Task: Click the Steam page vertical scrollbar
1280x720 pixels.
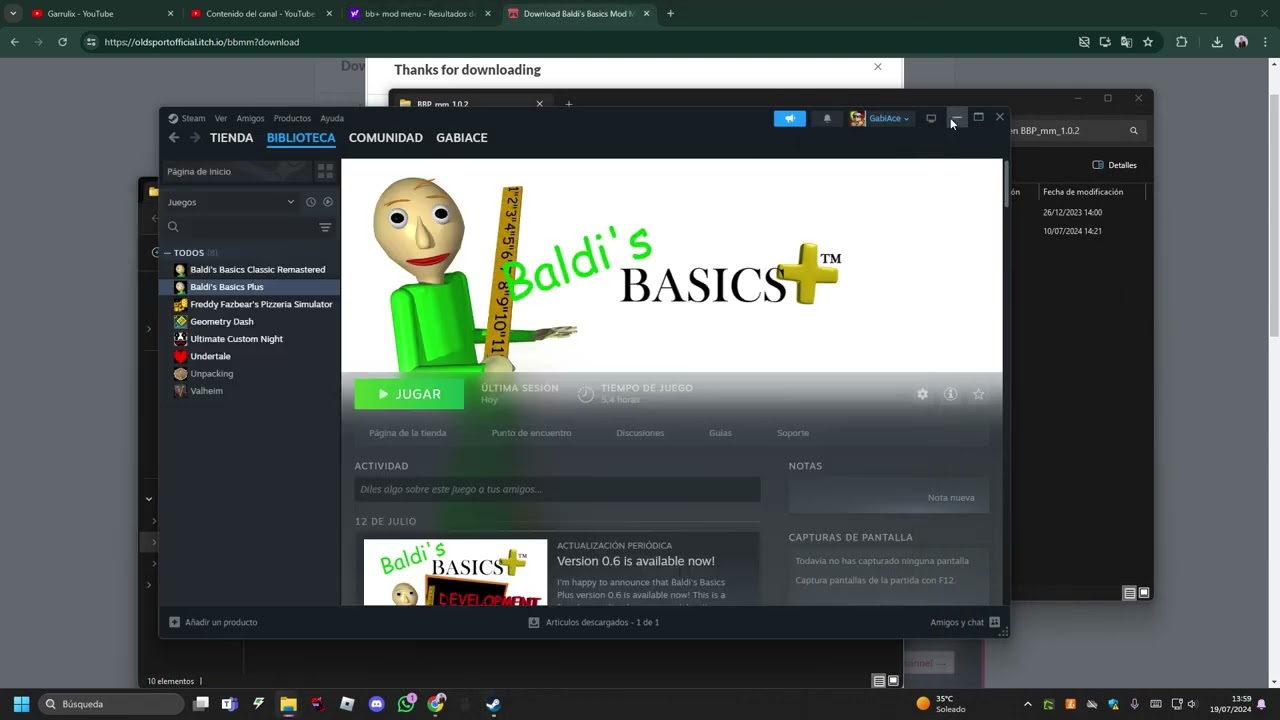Action: 1006,184
